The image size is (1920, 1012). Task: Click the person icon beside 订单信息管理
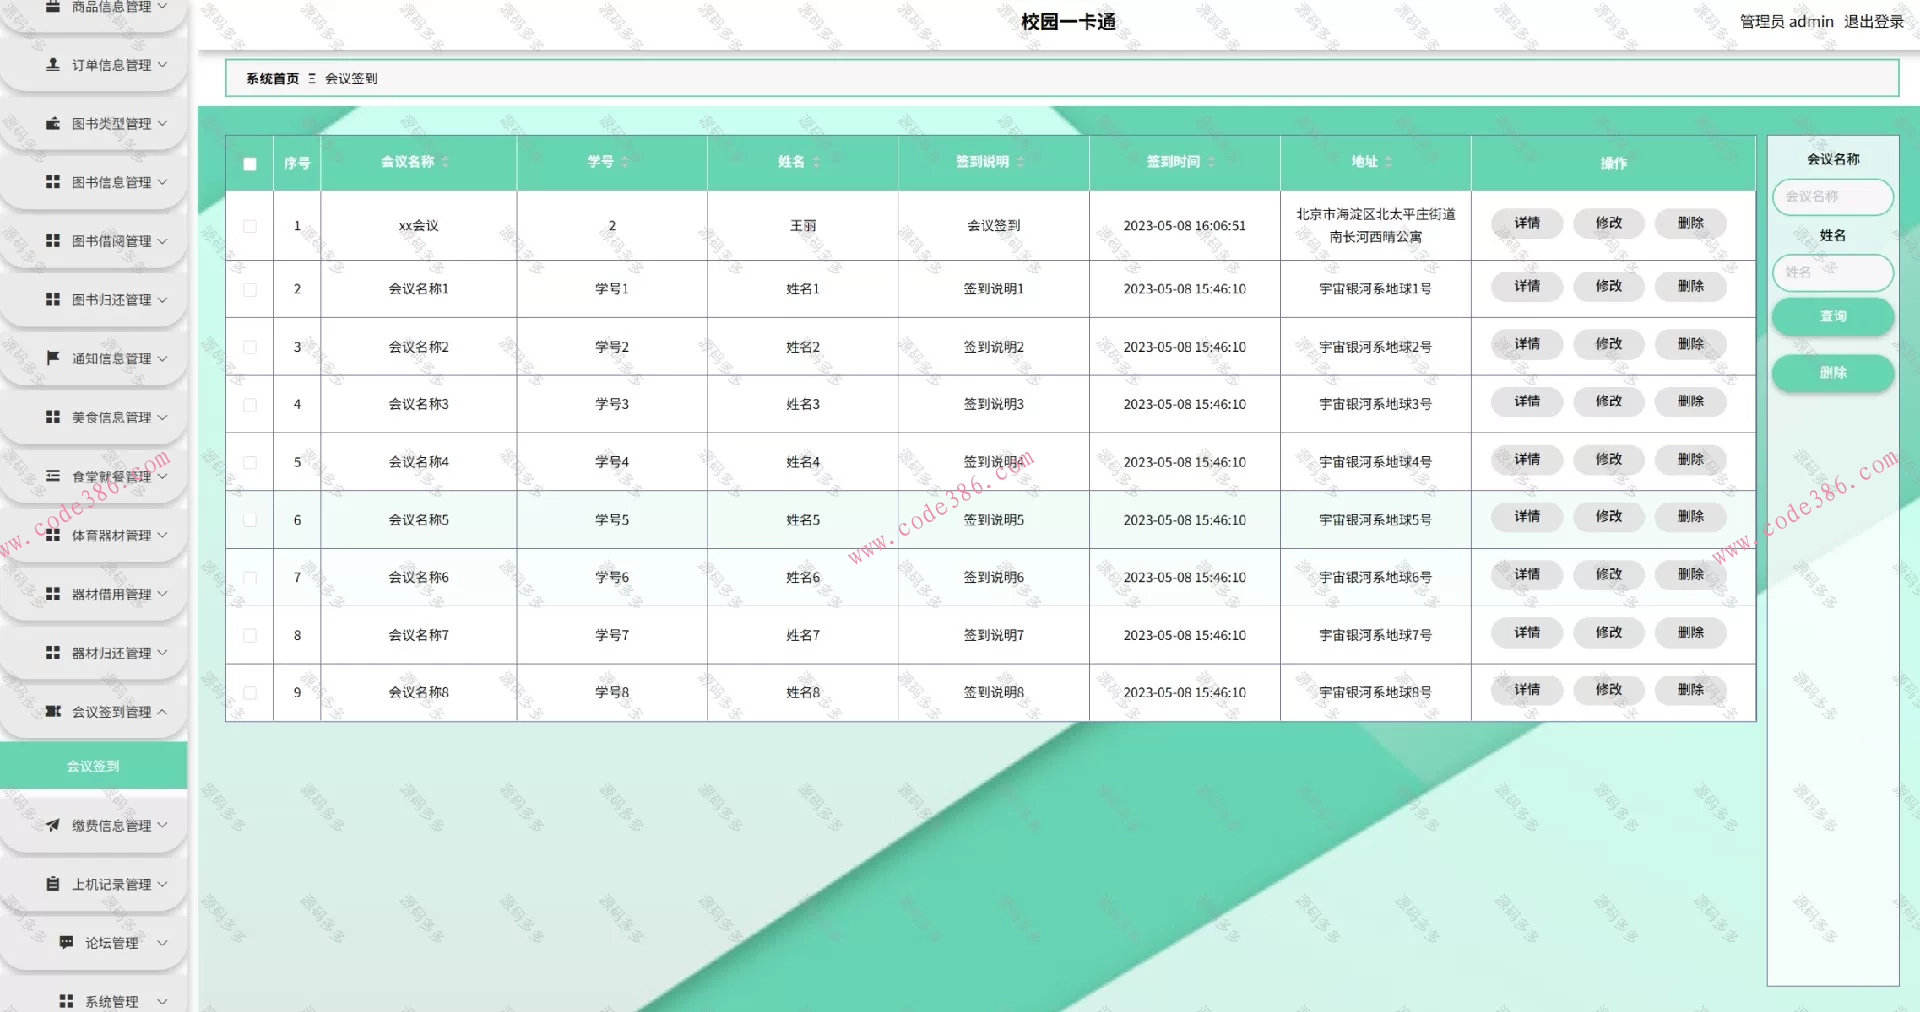point(53,64)
